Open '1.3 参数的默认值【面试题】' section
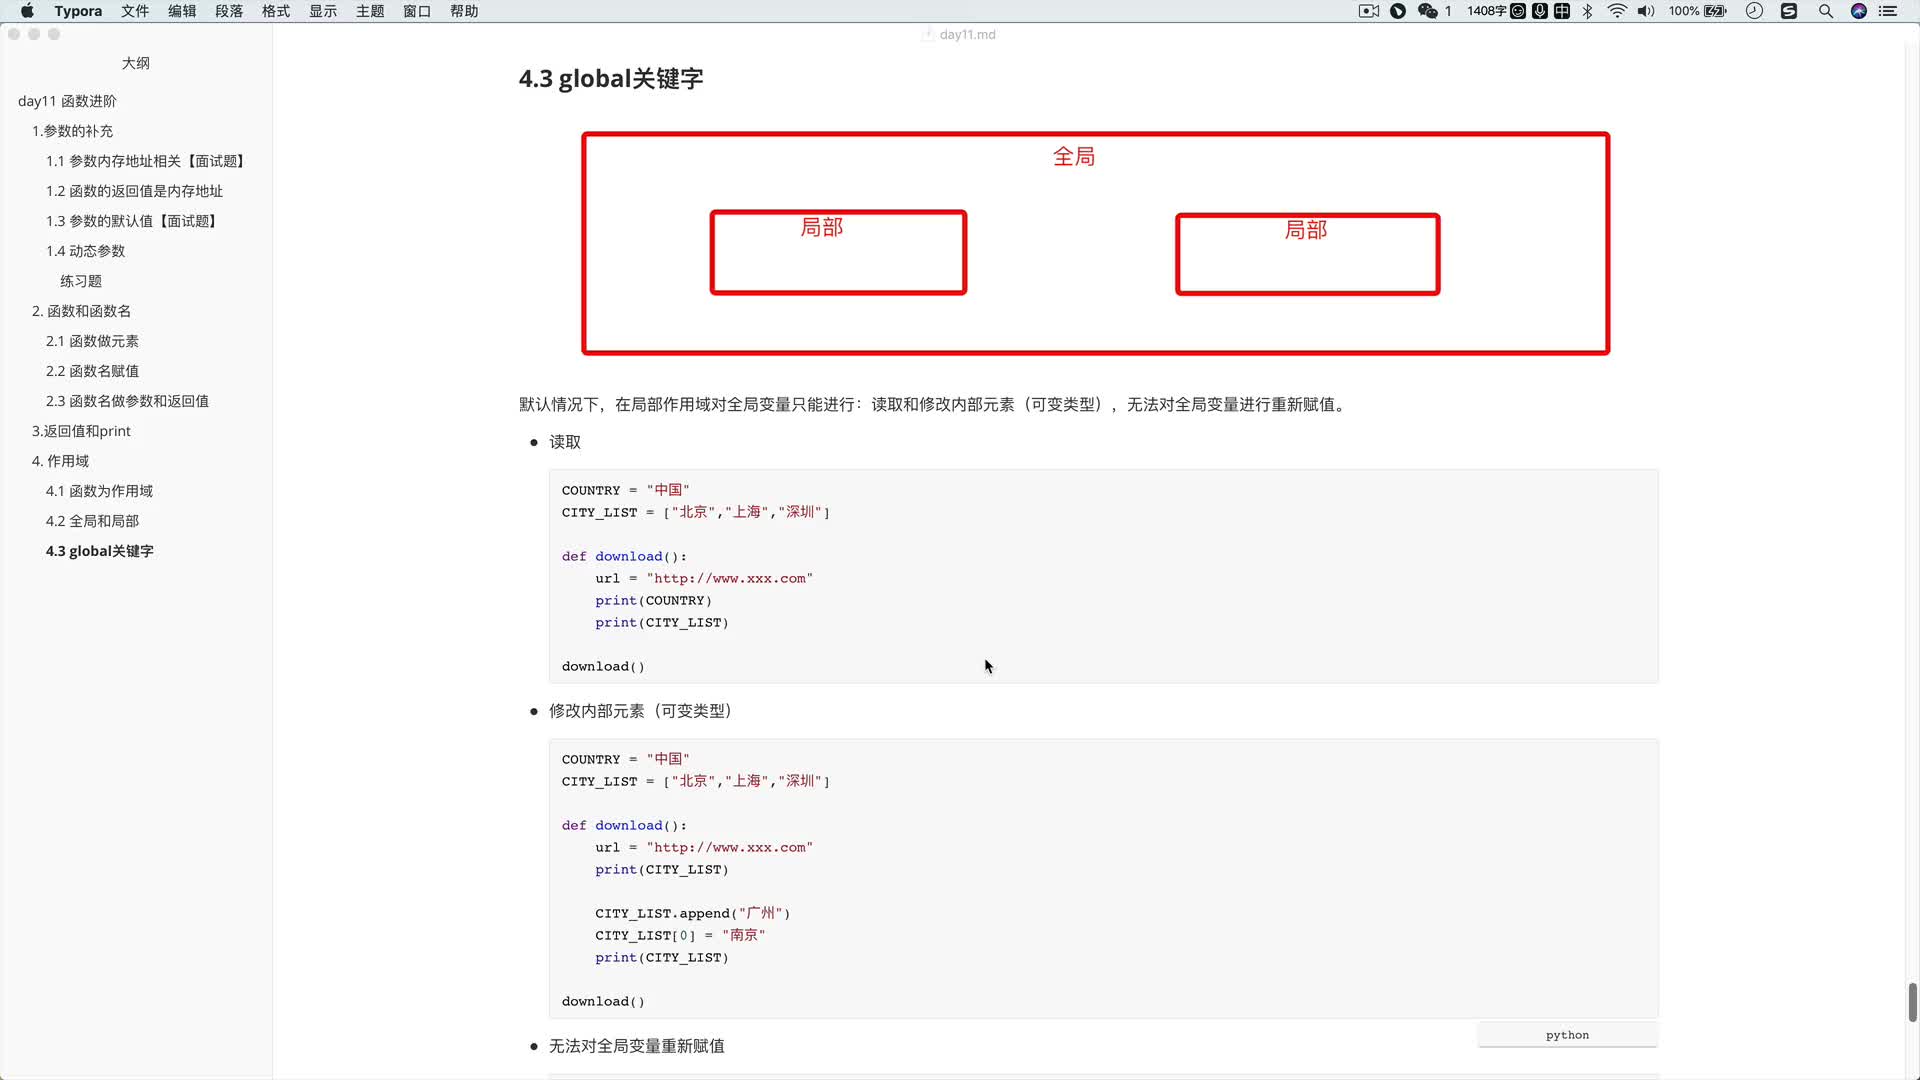The width and height of the screenshot is (1920, 1080). click(133, 221)
